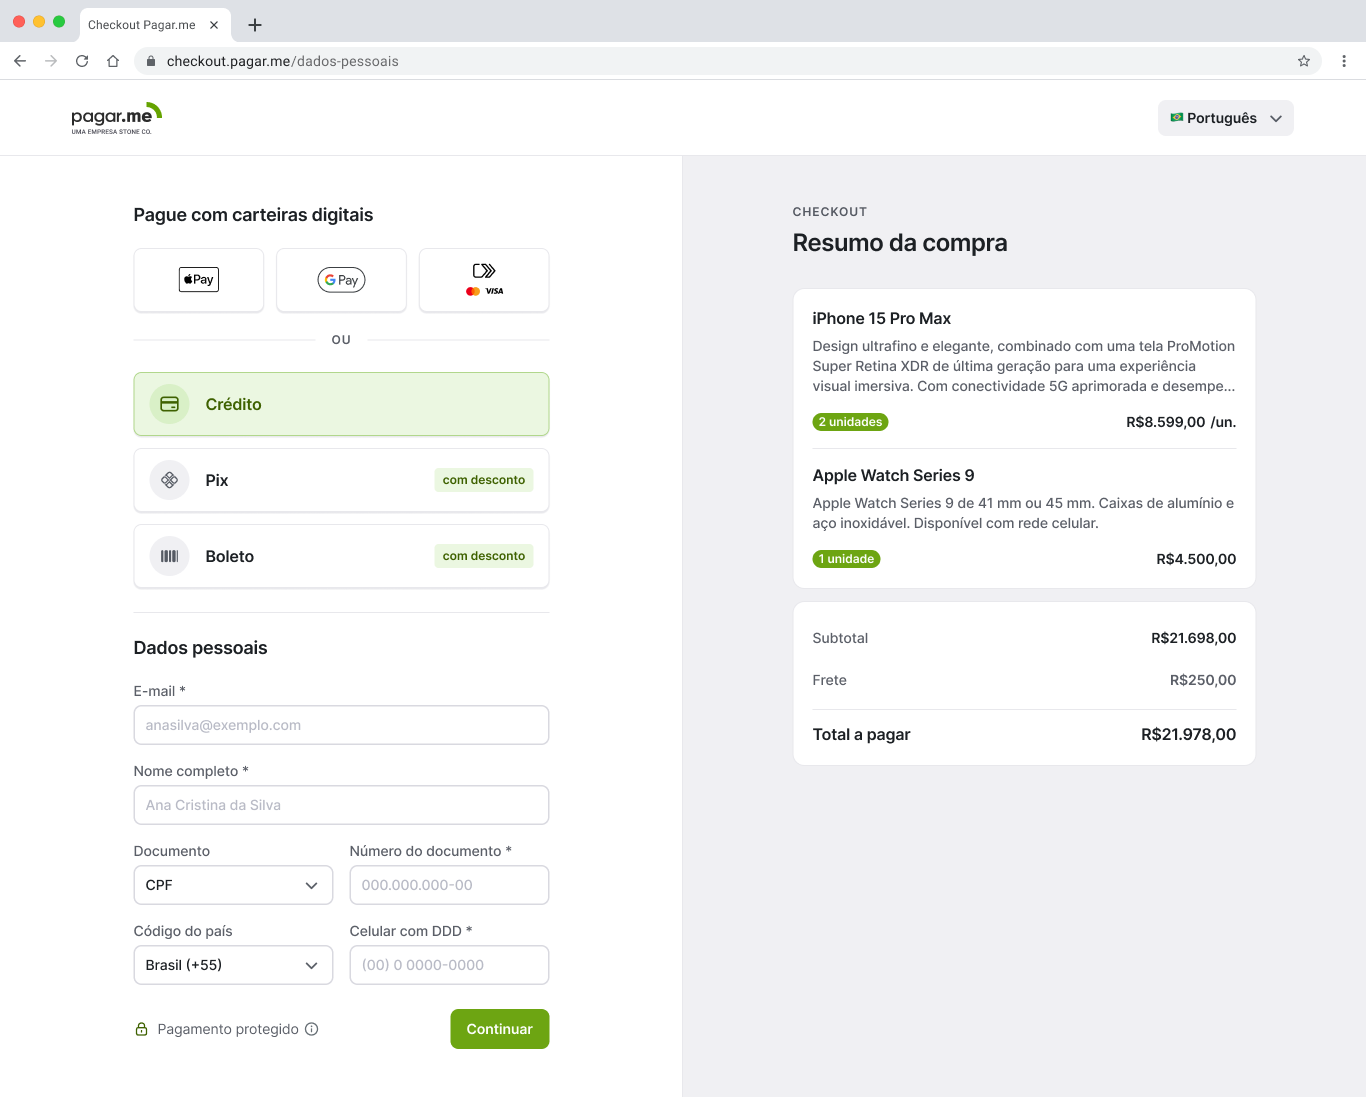Screen dimensions: 1366x1097
Task: Click the R$4.500,00 price
Action: (x=1196, y=559)
